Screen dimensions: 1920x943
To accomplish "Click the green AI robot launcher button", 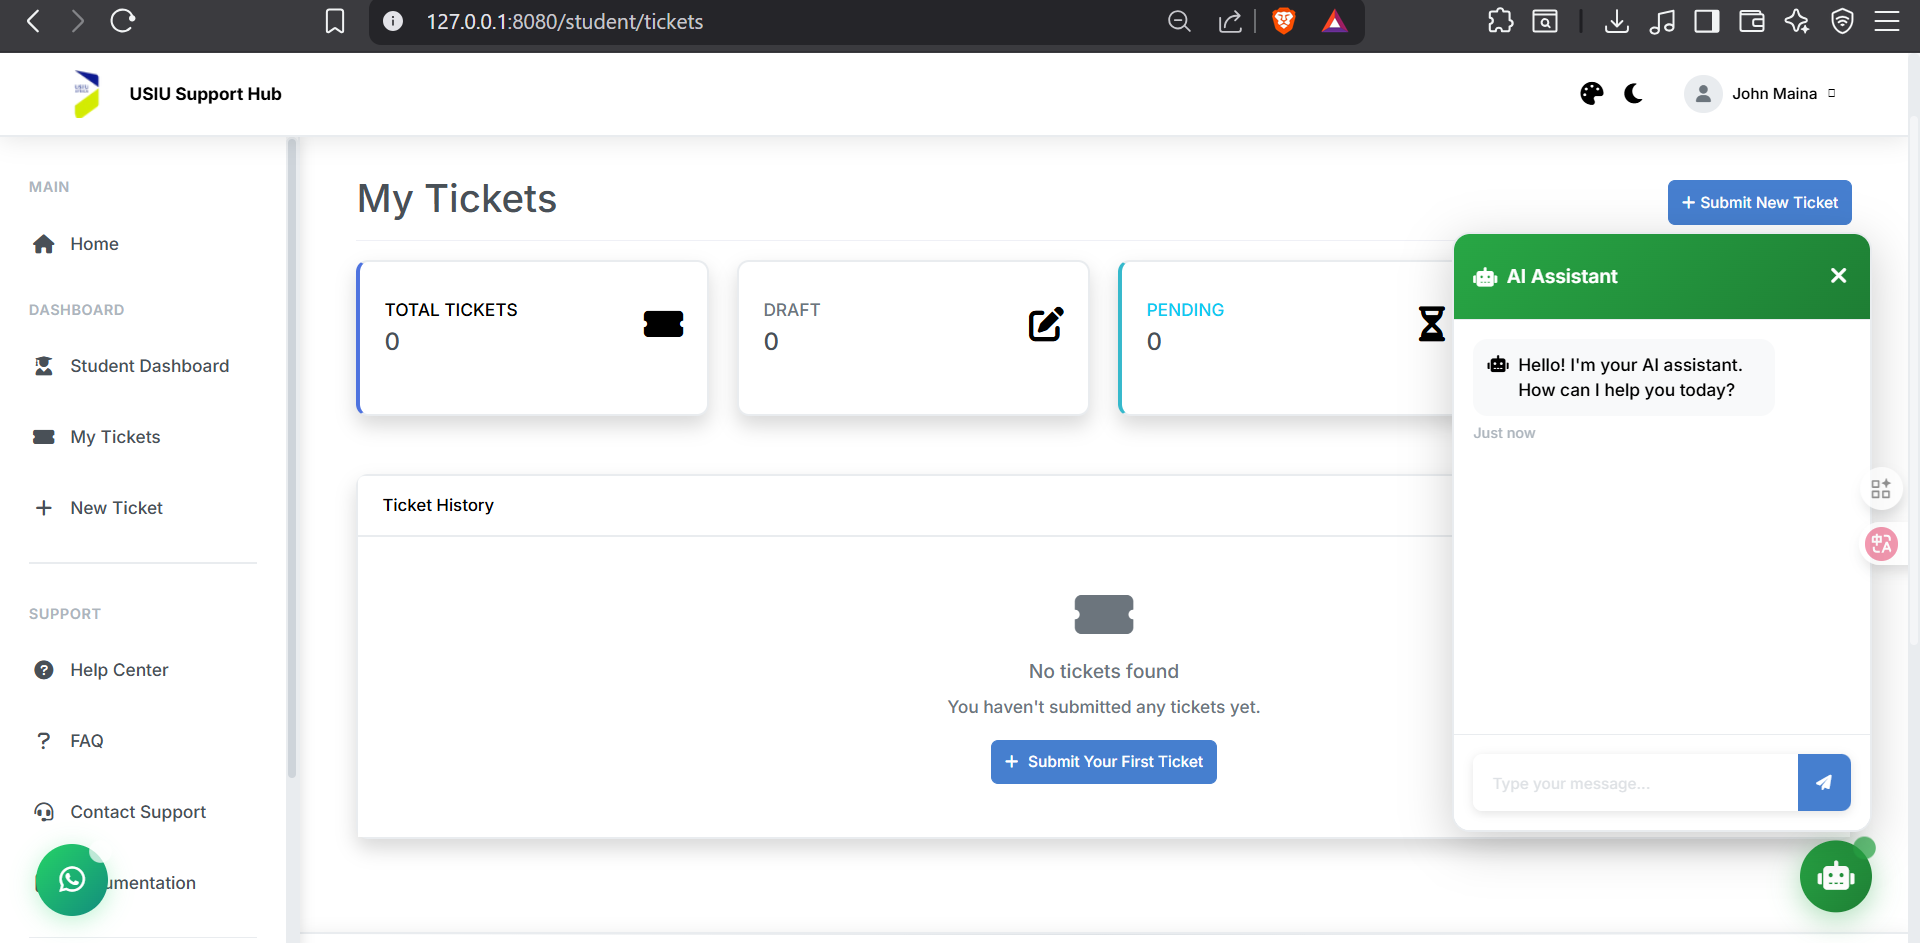I will pyautogui.click(x=1835, y=877).
